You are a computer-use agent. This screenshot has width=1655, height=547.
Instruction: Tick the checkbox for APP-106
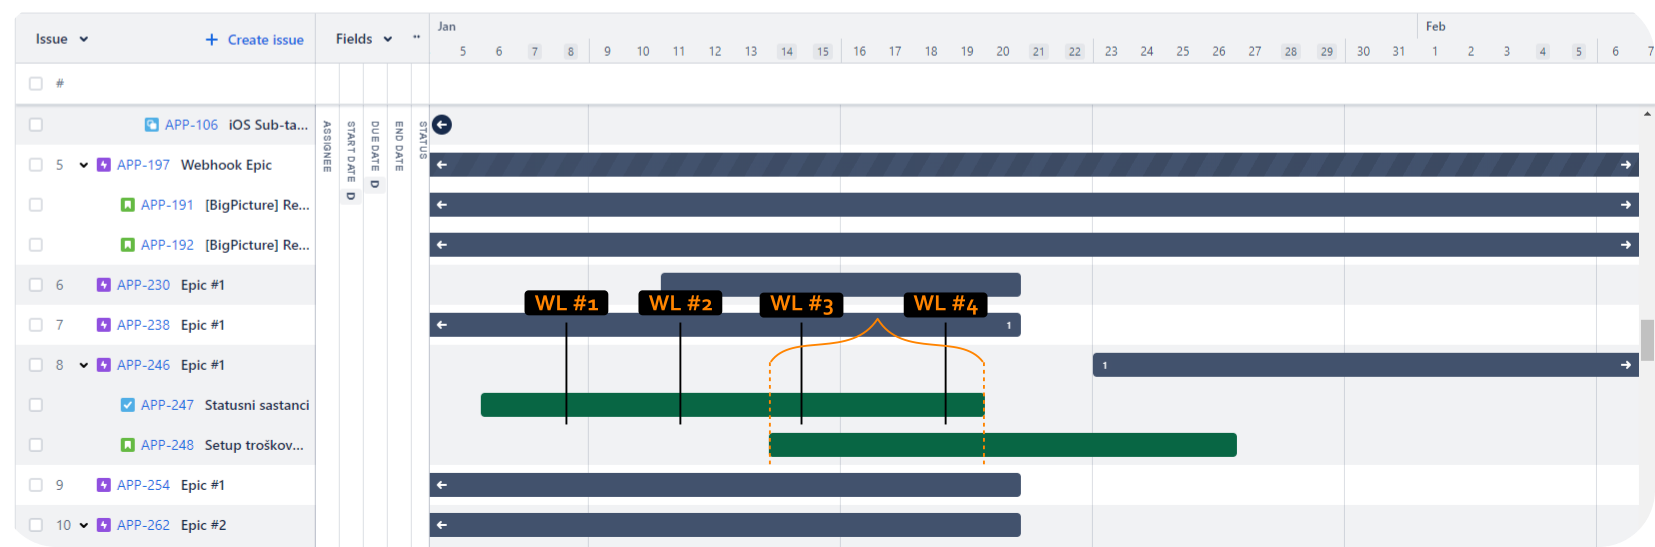tap(36, 125)
